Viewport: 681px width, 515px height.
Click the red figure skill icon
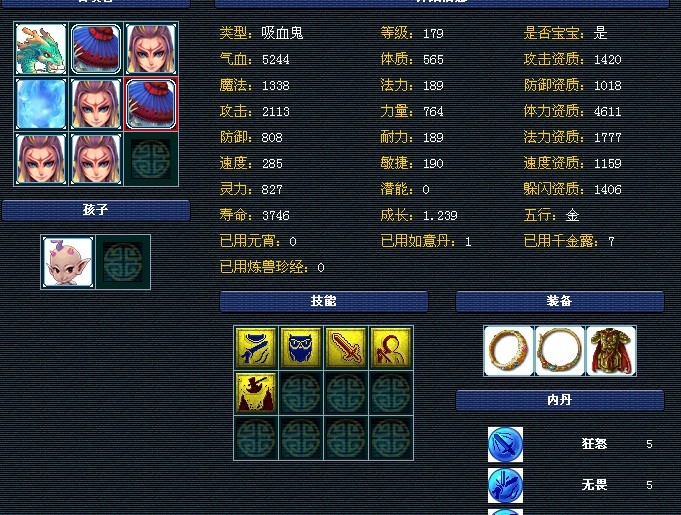click(x=391, y=348)
